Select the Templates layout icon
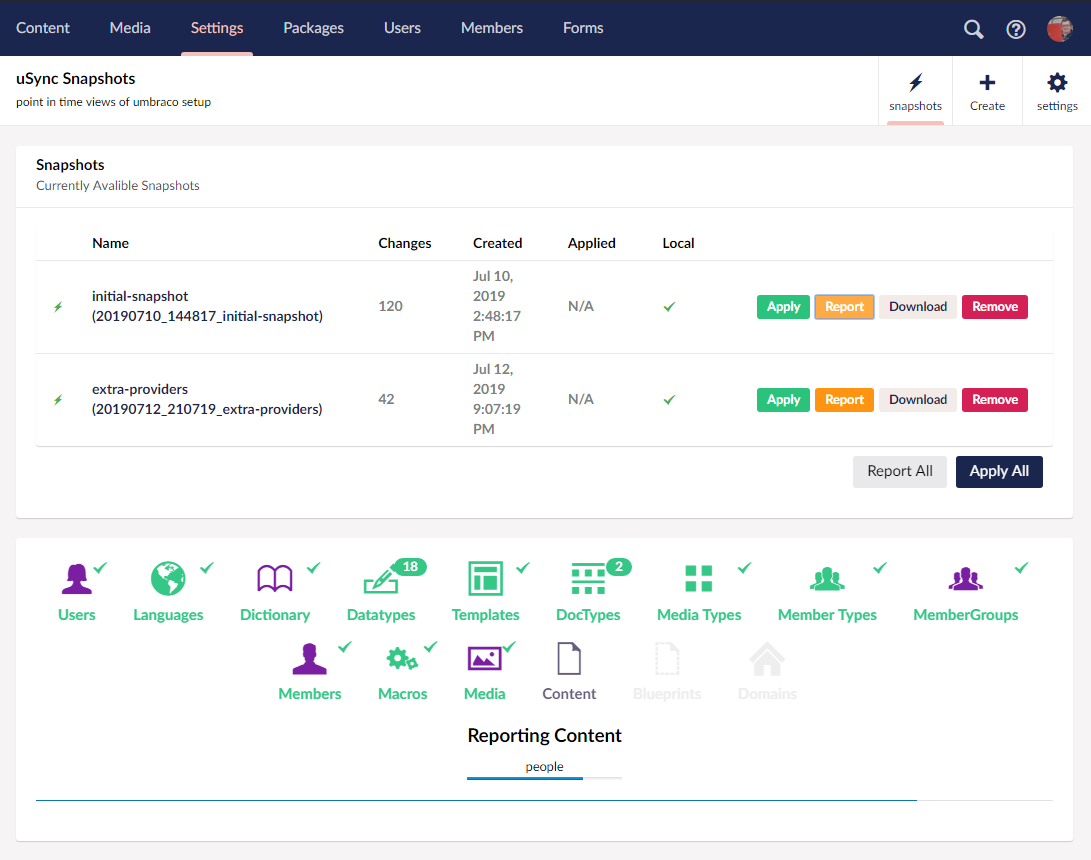Image resolution: width=1091 pixels, height=860 pixels. (x=486, y=578)
